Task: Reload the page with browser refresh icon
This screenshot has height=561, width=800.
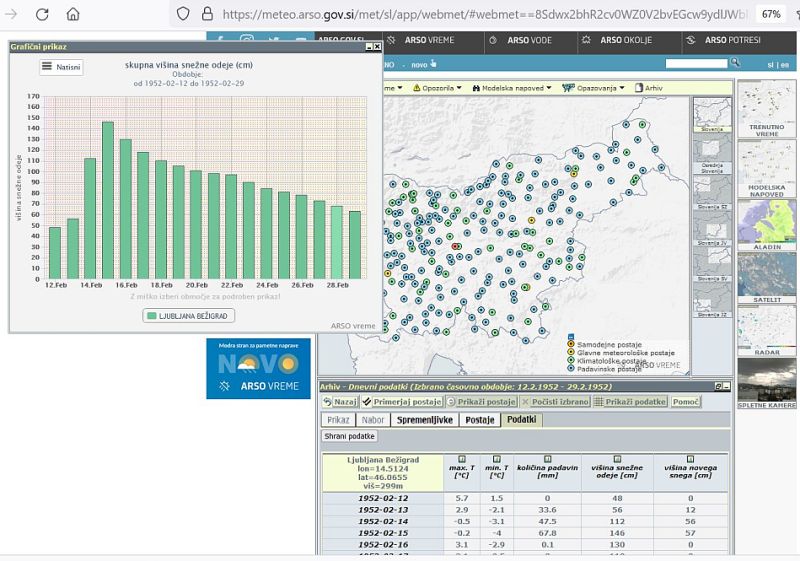Action: [x=42, y=14]
